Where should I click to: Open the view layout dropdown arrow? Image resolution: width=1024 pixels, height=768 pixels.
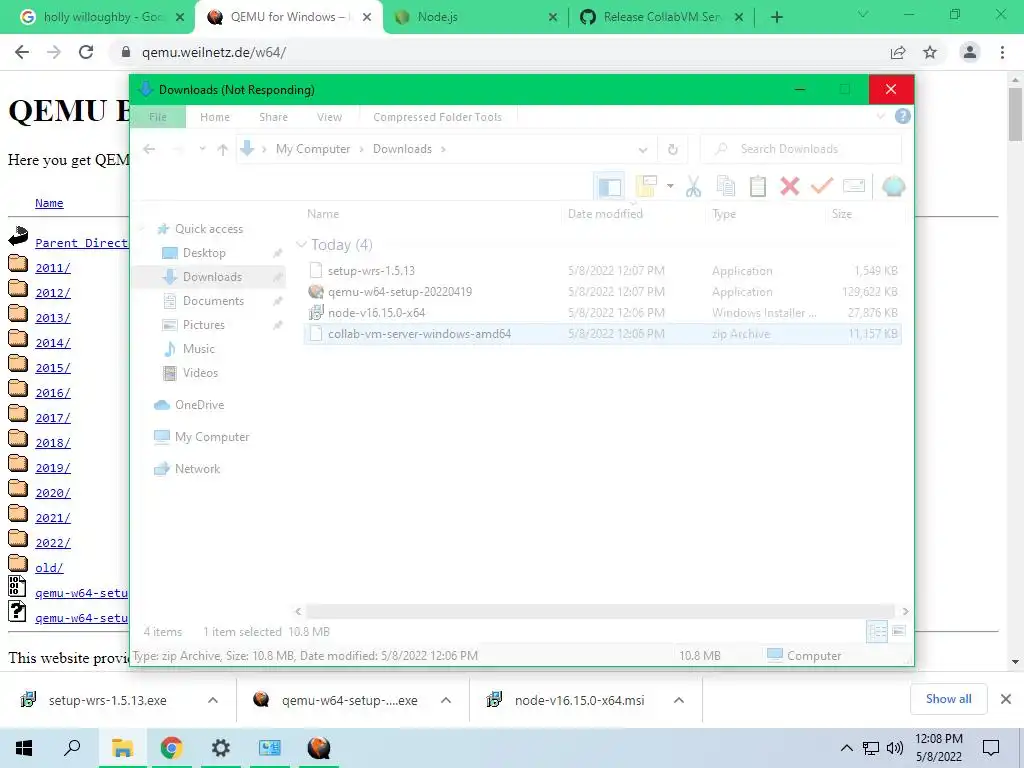coord(670,187)
